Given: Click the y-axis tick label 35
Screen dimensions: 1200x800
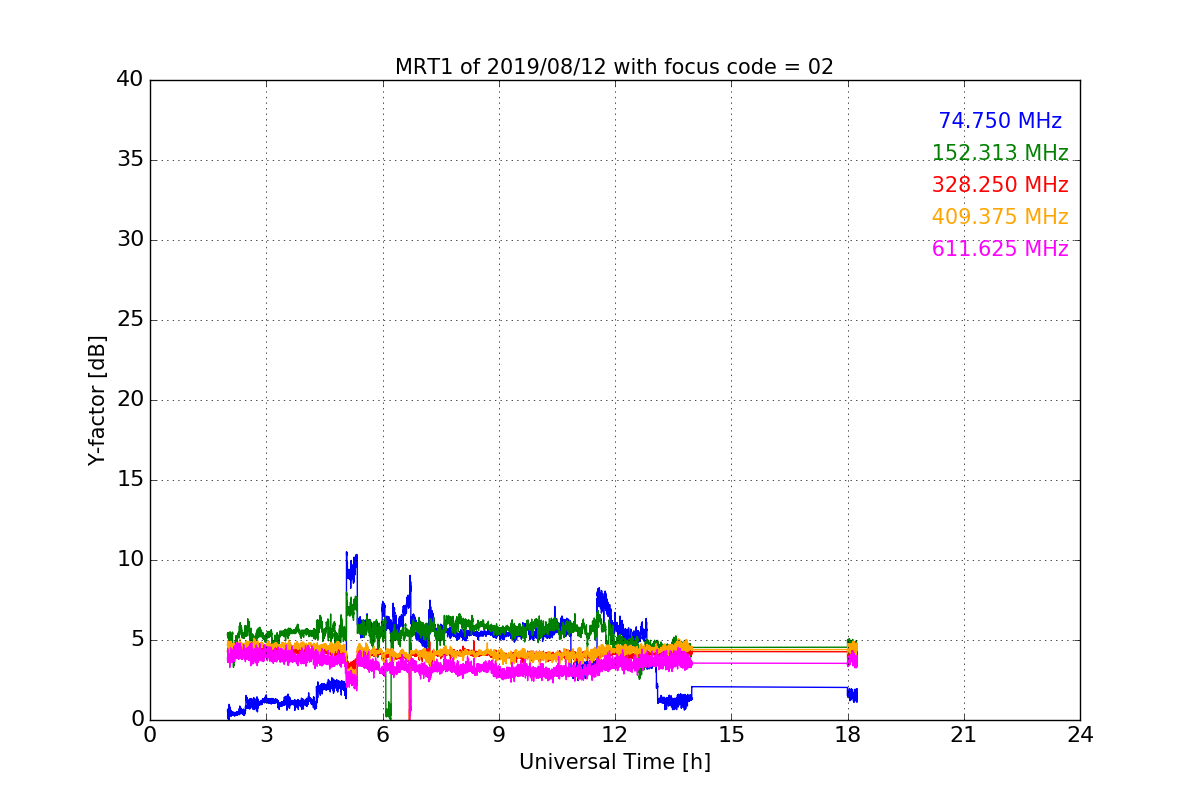Looking at the screenshot, I should coord(130,160).
